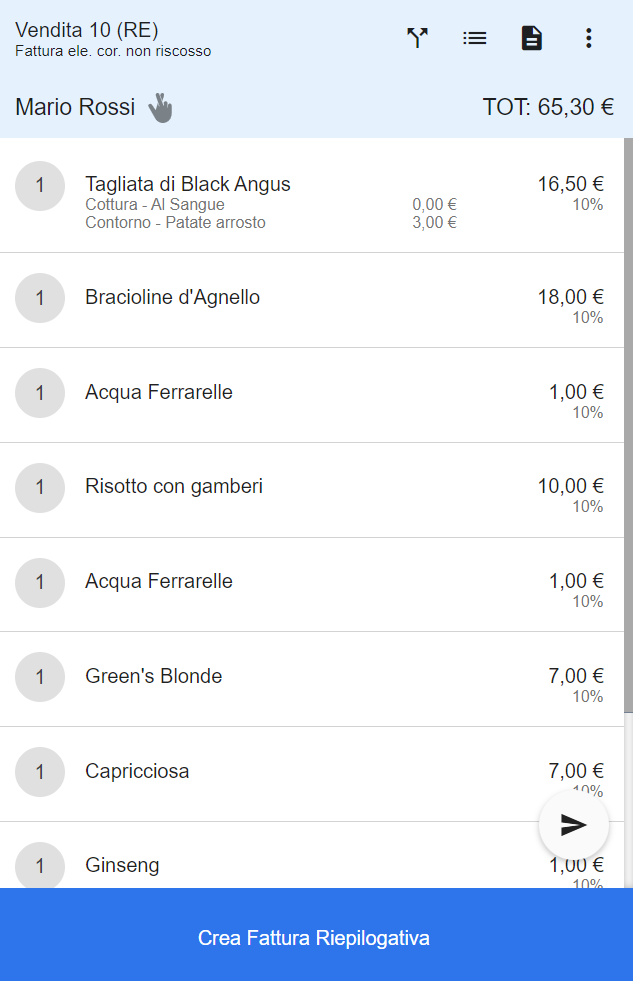Open the Capricciosa line item
633x981 pixels.
pos(312,774)
